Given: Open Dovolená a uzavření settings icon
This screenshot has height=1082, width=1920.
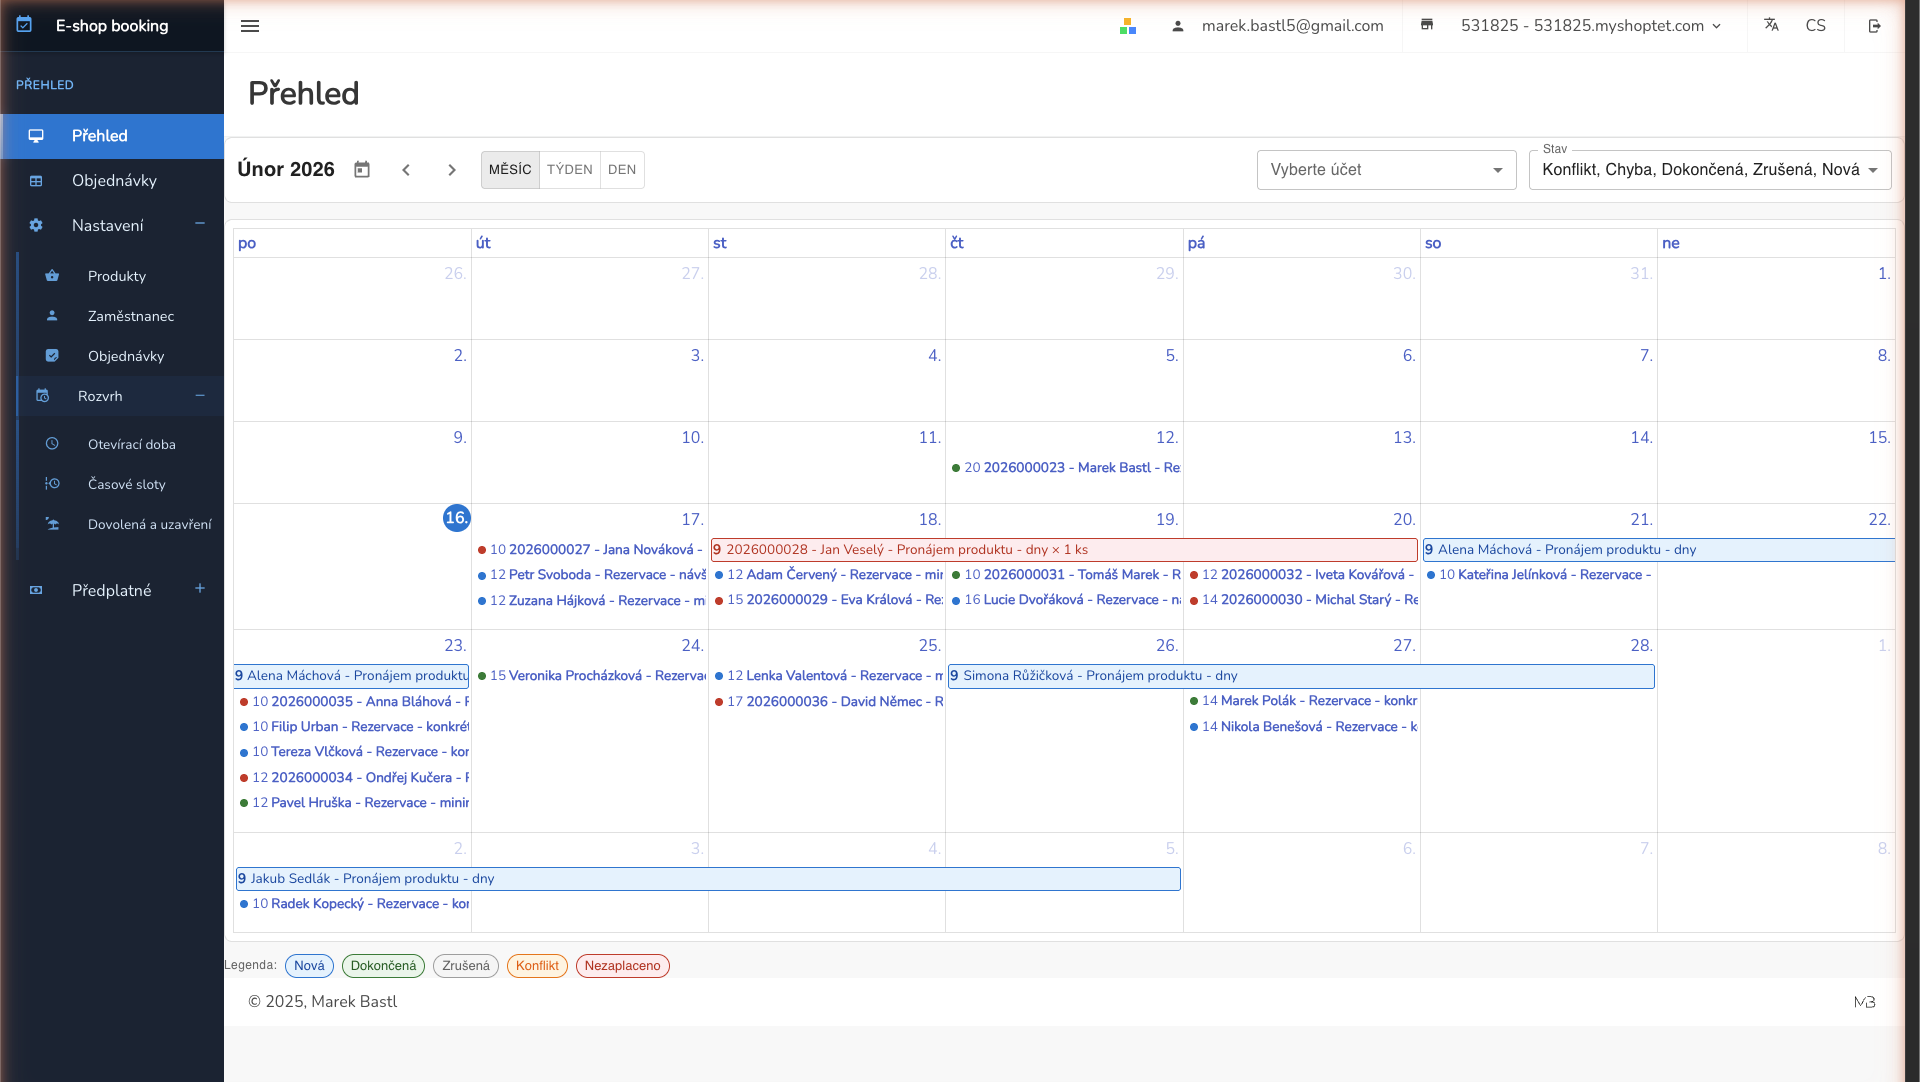Looking at the screenshot, I should 52,524.
